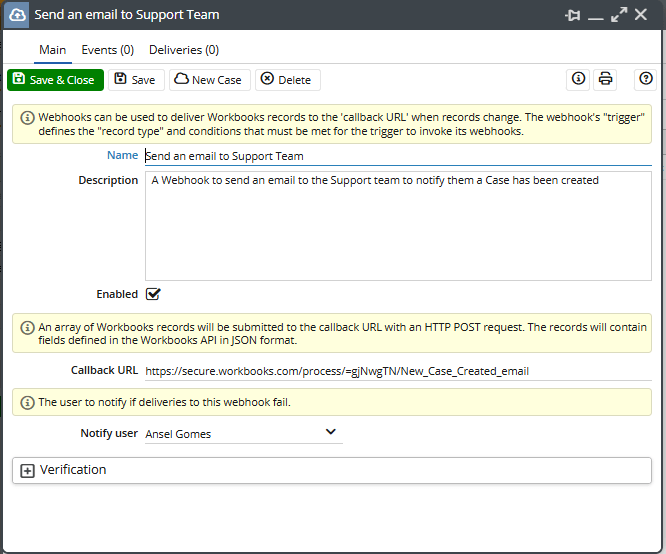
Task: Click into the Callback URL field
Action: (397, 371)
